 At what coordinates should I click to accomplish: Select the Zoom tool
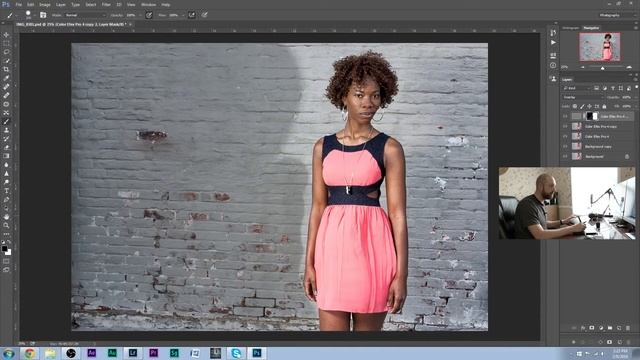(x=6, y=225)
